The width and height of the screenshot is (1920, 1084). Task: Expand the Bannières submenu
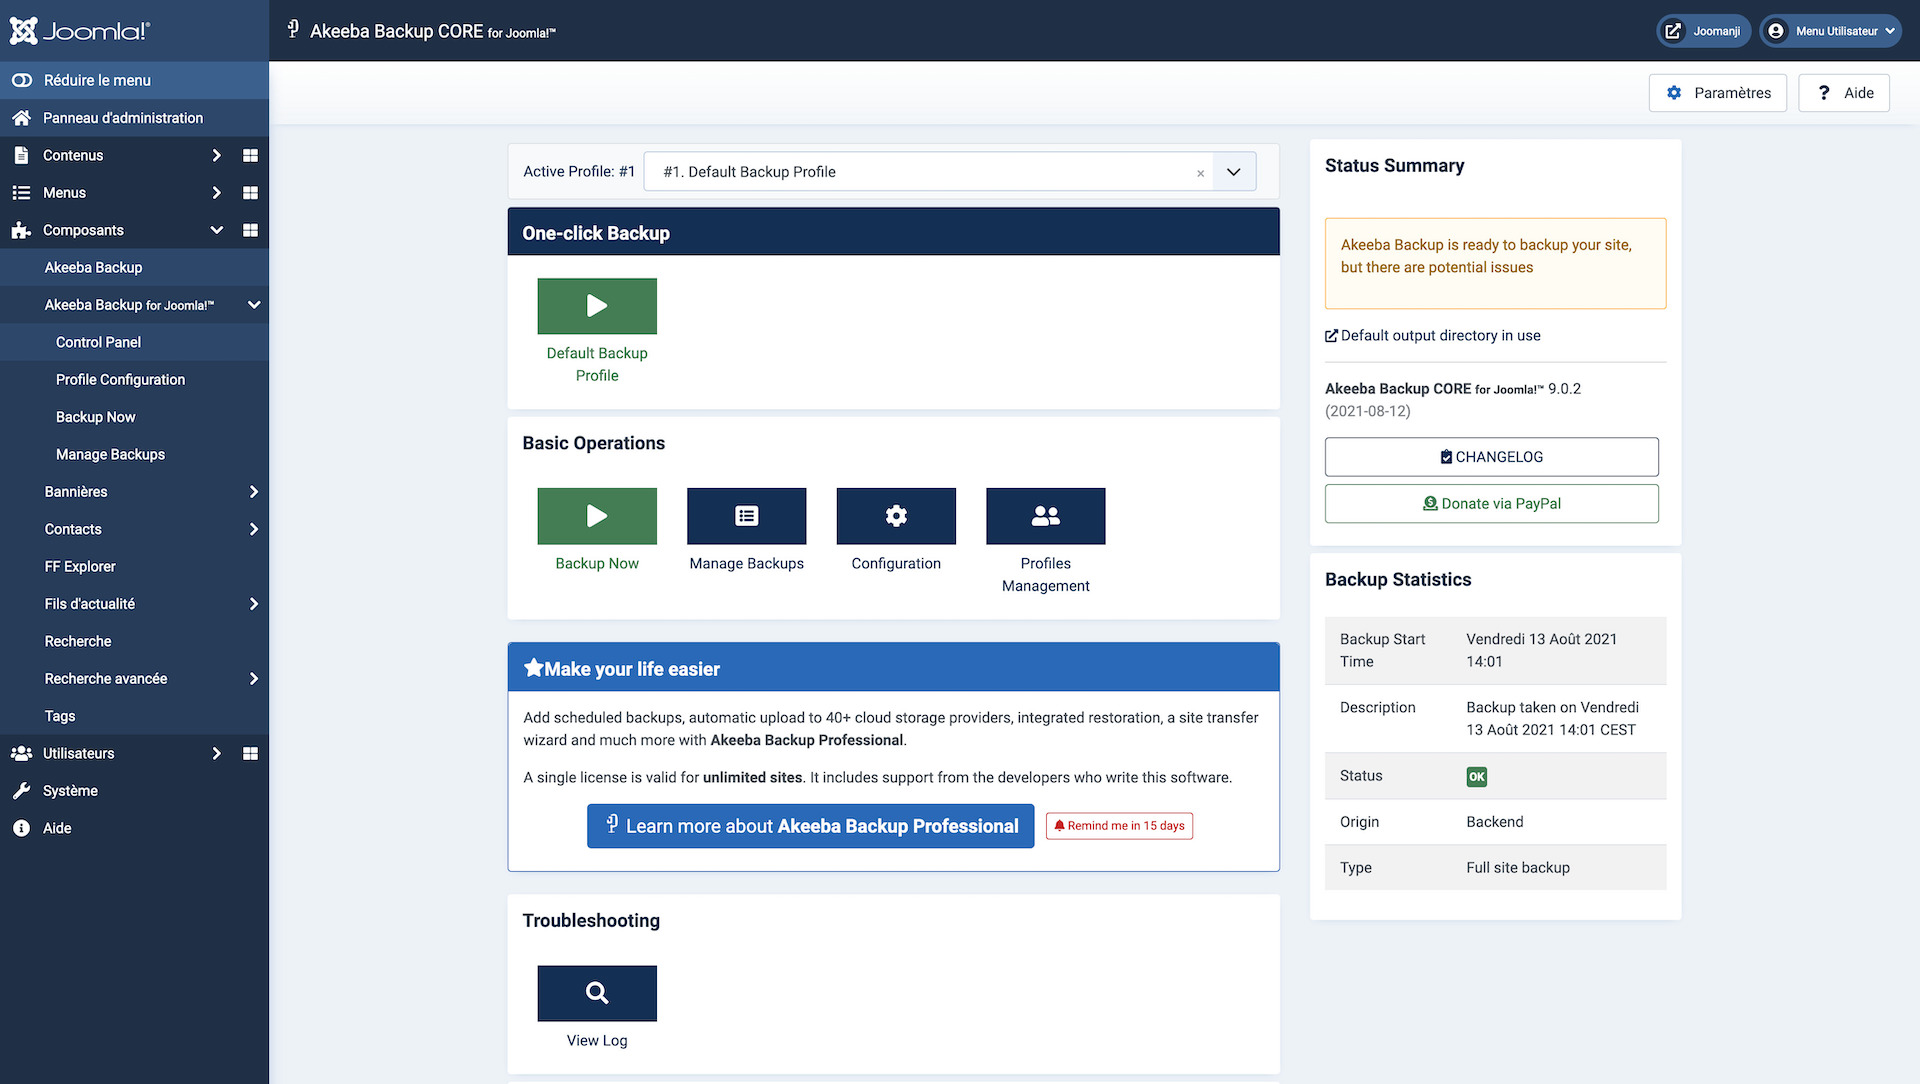pyautogui.click(x=254, y=492)
